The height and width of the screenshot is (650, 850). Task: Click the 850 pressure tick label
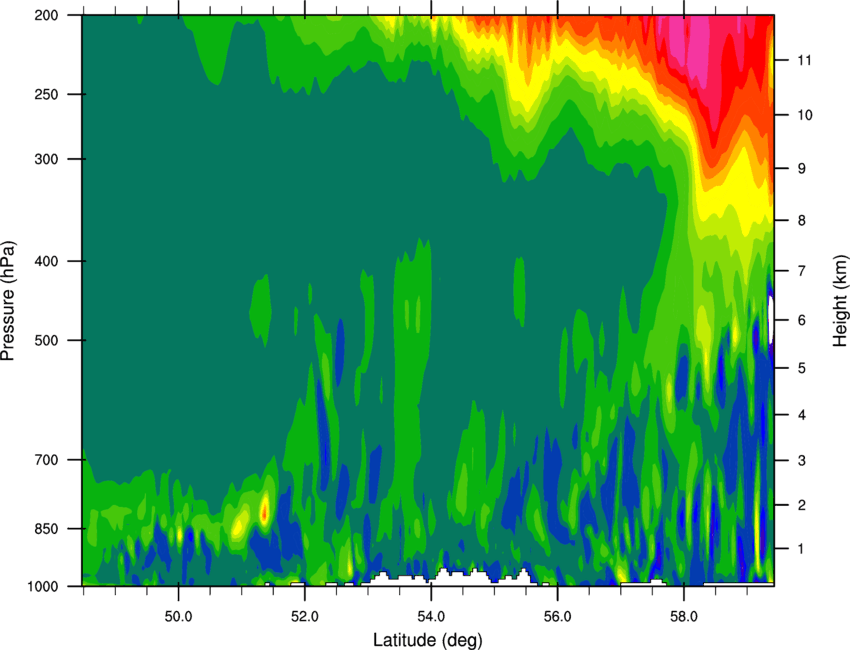[x=47, y=529]
